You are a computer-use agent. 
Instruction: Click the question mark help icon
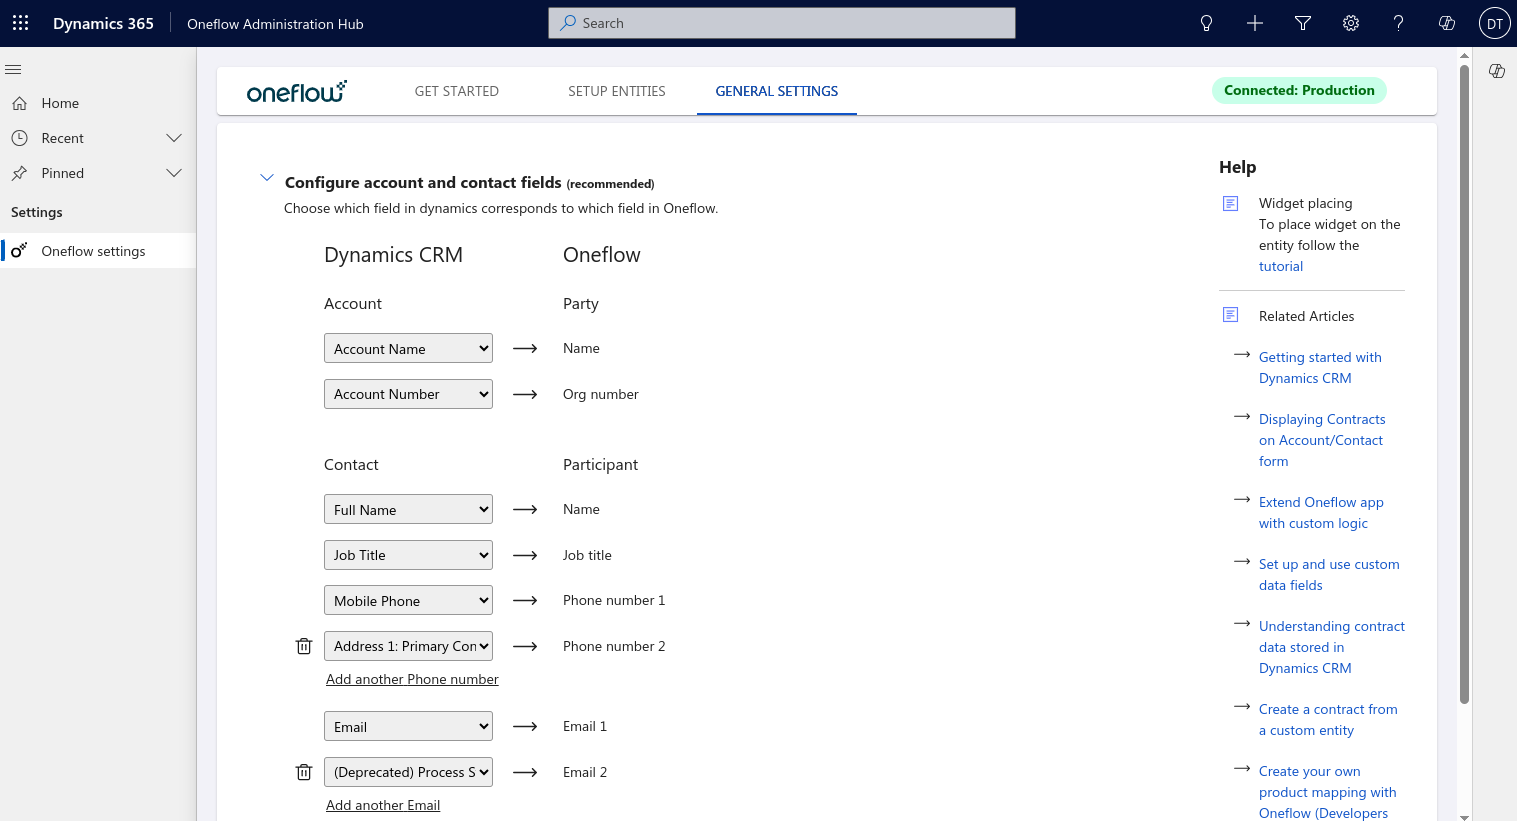[x=1399, y=23]
